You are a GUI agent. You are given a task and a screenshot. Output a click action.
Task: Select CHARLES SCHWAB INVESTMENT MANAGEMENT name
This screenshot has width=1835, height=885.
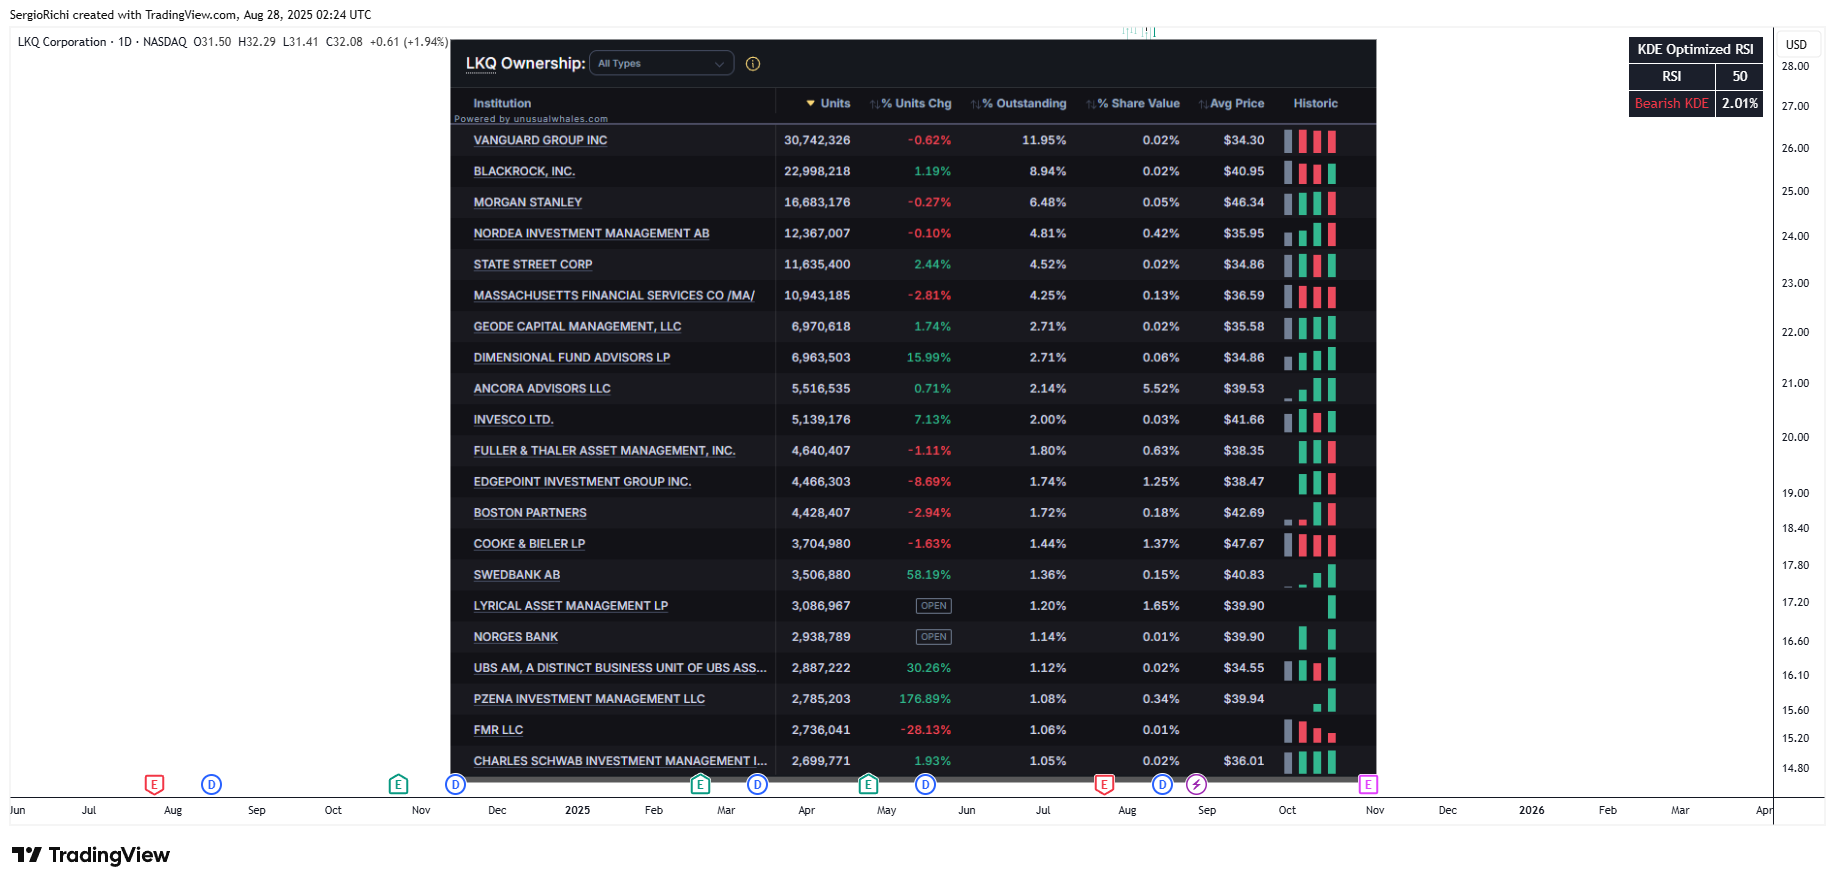click(620, 760)
